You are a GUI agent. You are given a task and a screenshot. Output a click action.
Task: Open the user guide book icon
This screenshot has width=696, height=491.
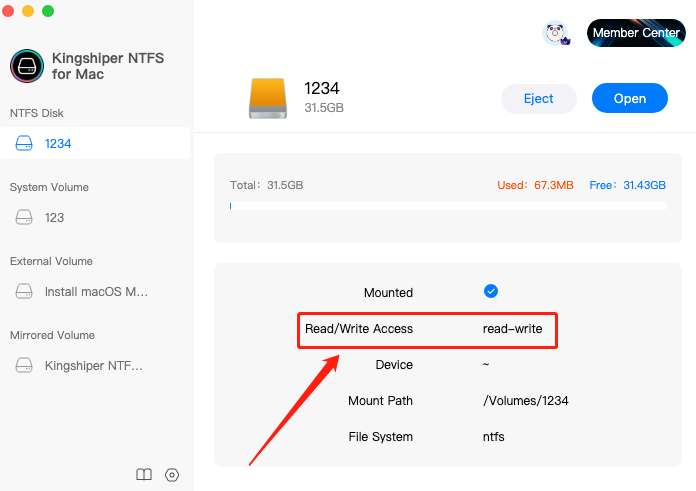144,475
